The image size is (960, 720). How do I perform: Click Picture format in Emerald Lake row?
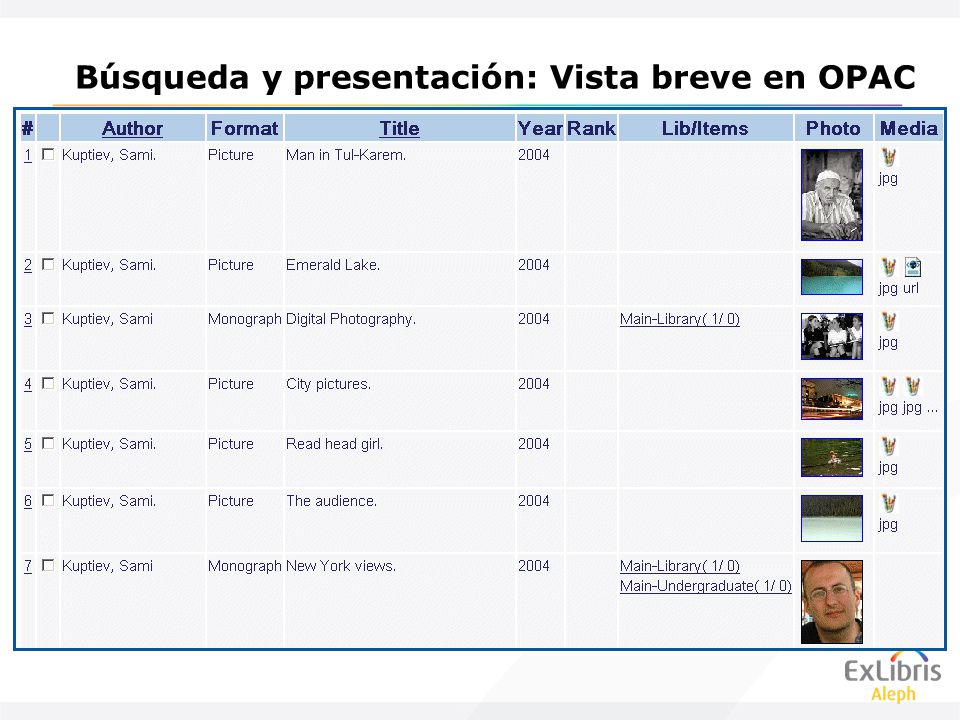pyautogui.click(x=231, y=265)
